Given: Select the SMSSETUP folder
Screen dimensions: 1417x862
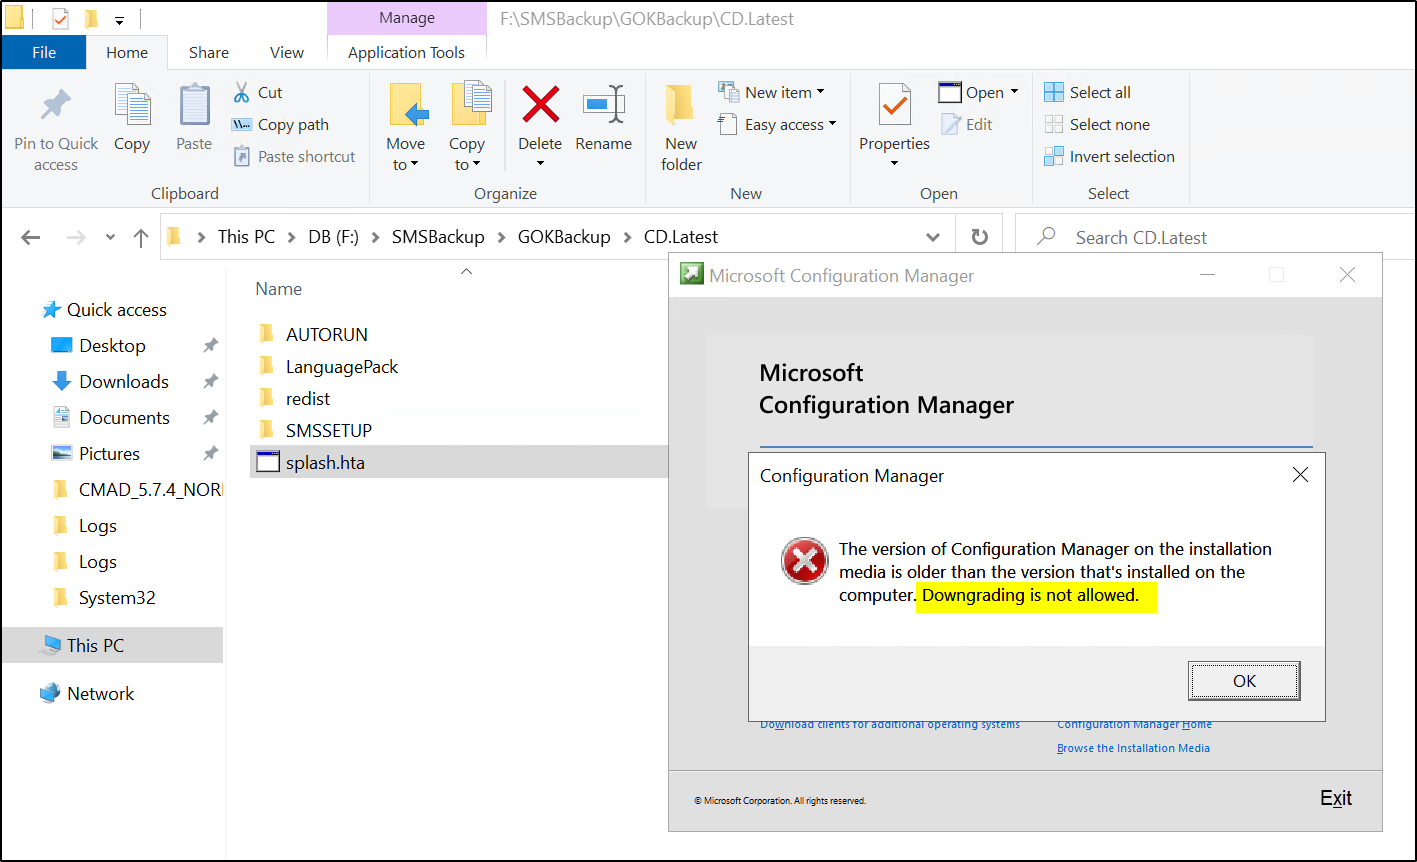Looking at the screenshot, I should (329, 430).
